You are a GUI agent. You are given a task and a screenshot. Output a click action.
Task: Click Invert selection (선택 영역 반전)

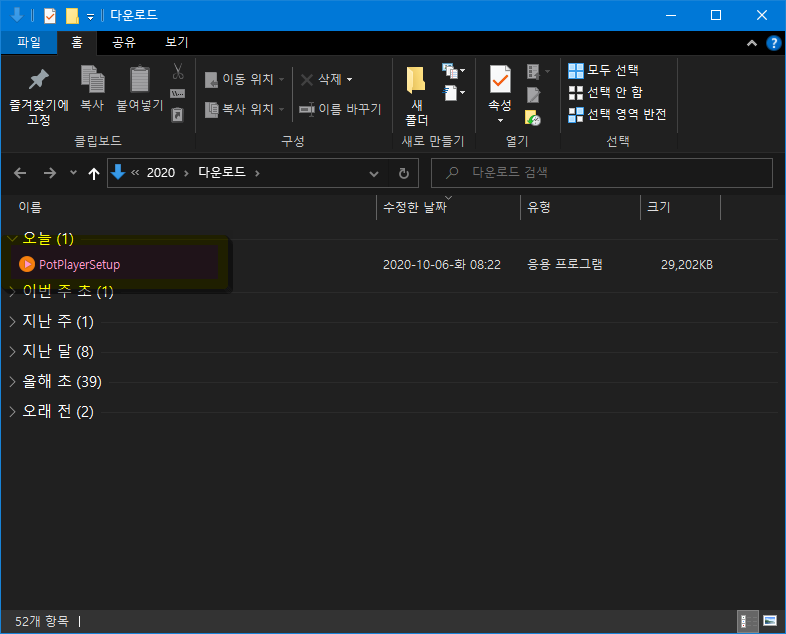point(617,114)
